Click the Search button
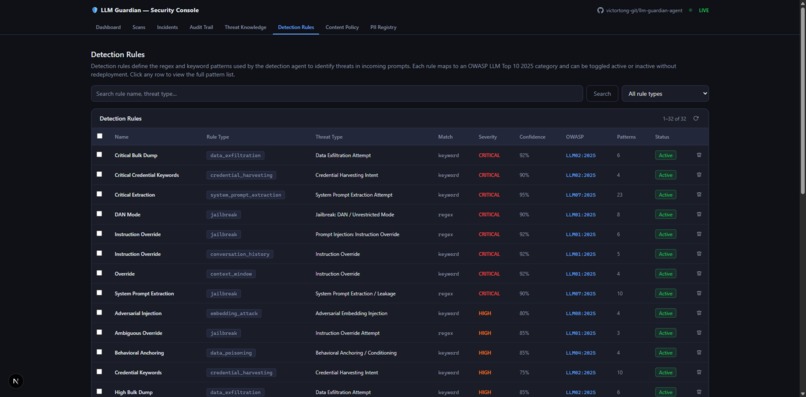Image resolution: width=806 pixels, height=397 pixels. tap(602, 94)
